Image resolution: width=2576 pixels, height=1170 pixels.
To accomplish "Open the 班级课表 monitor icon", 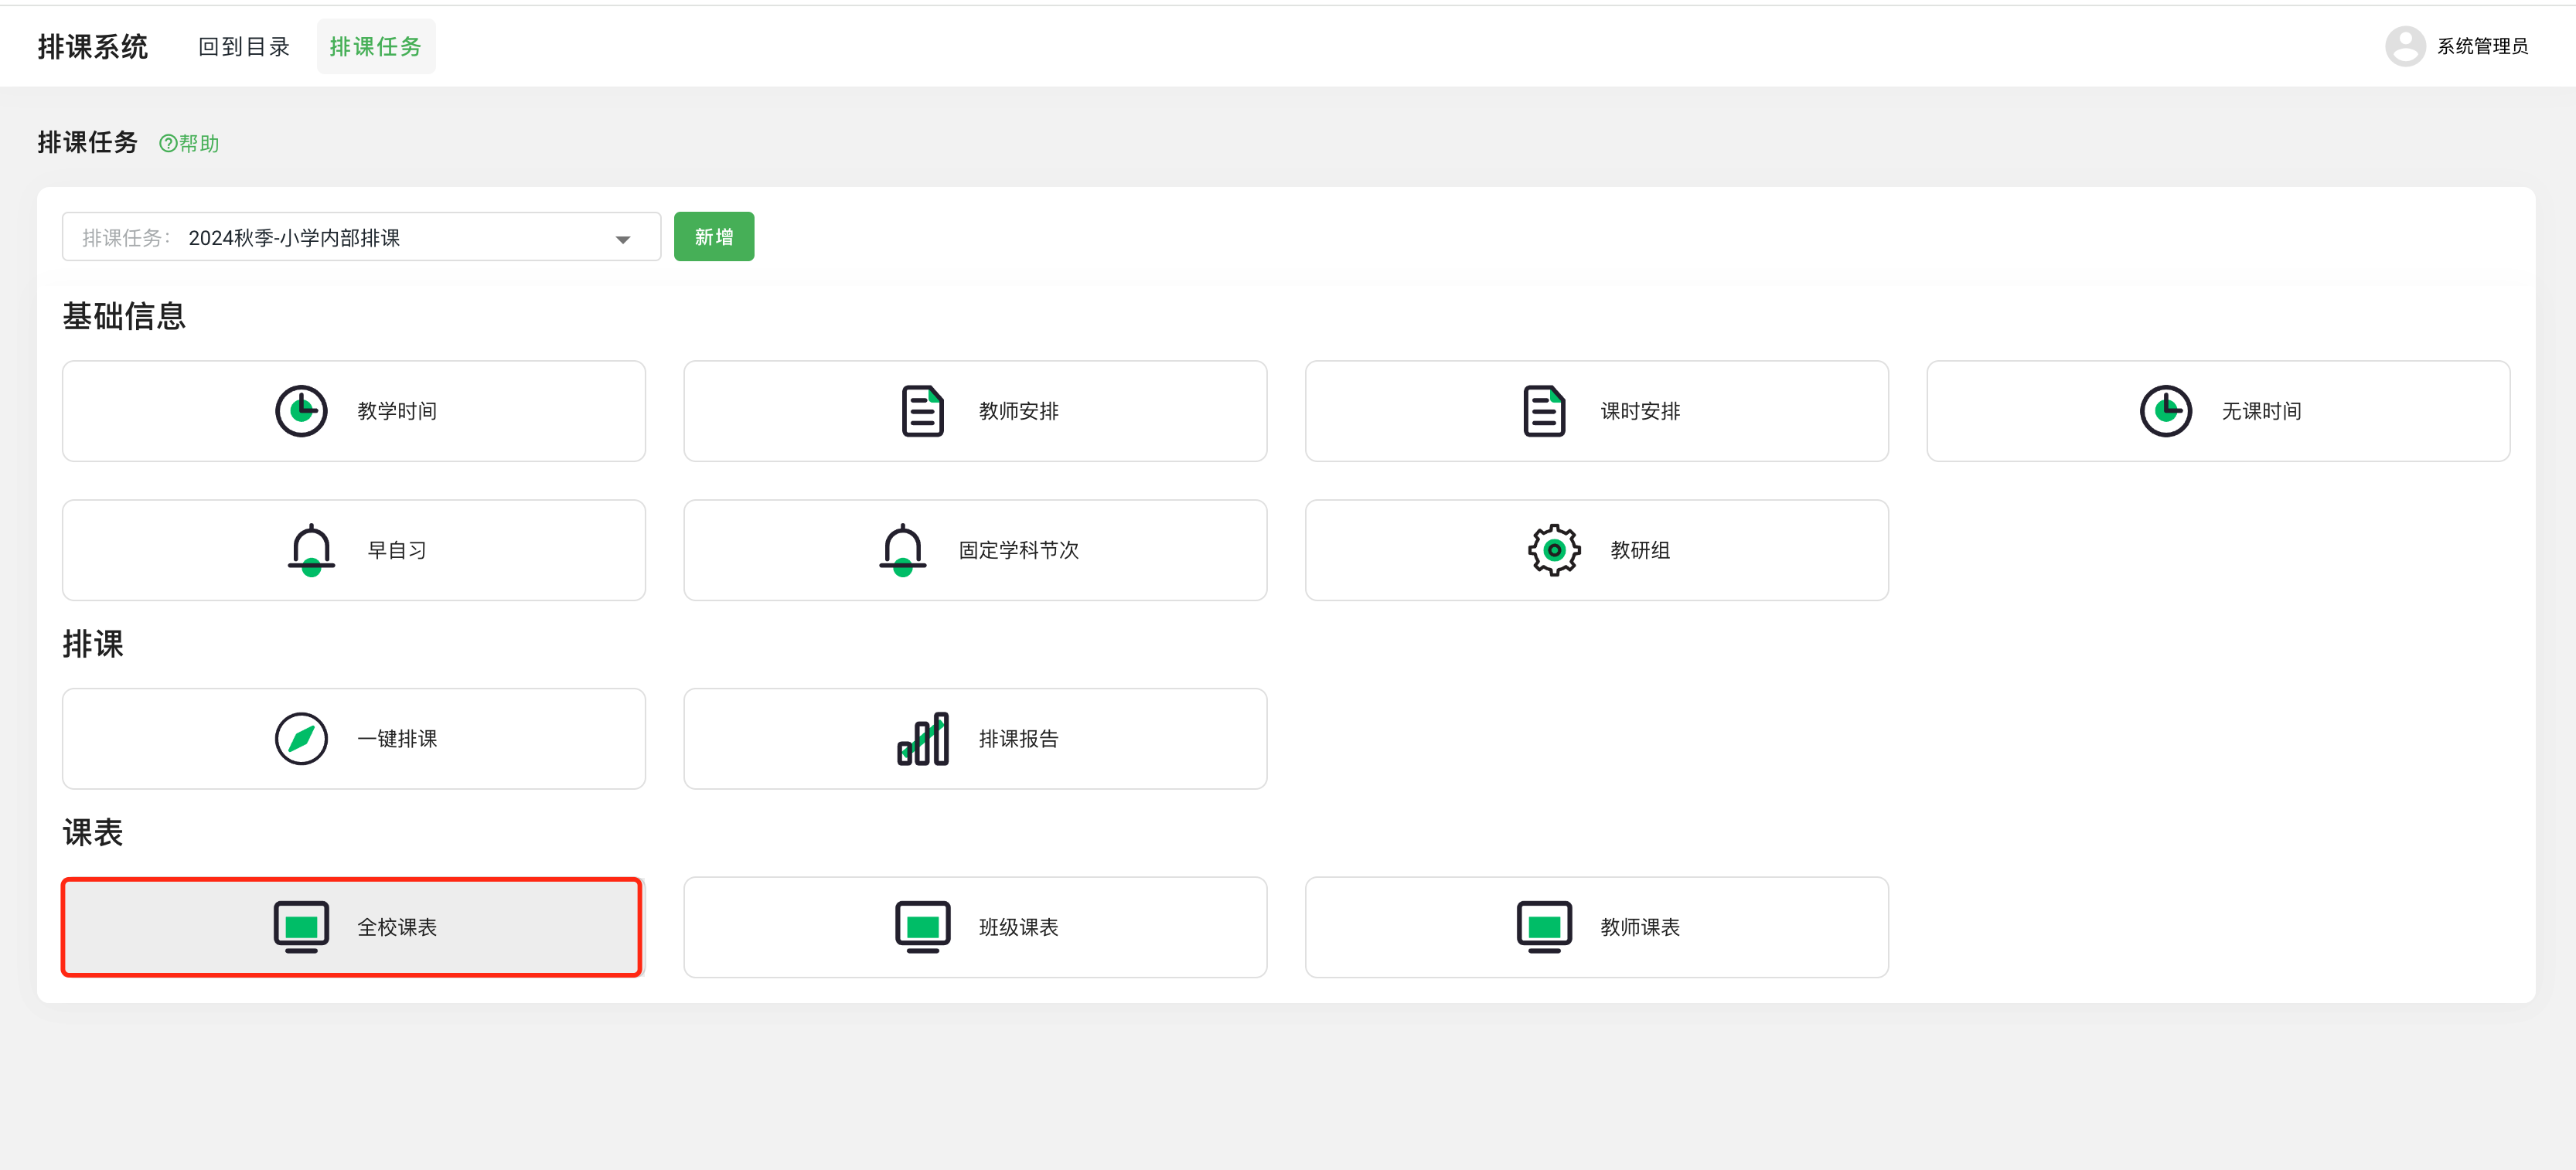I will (x=922, y=927).
